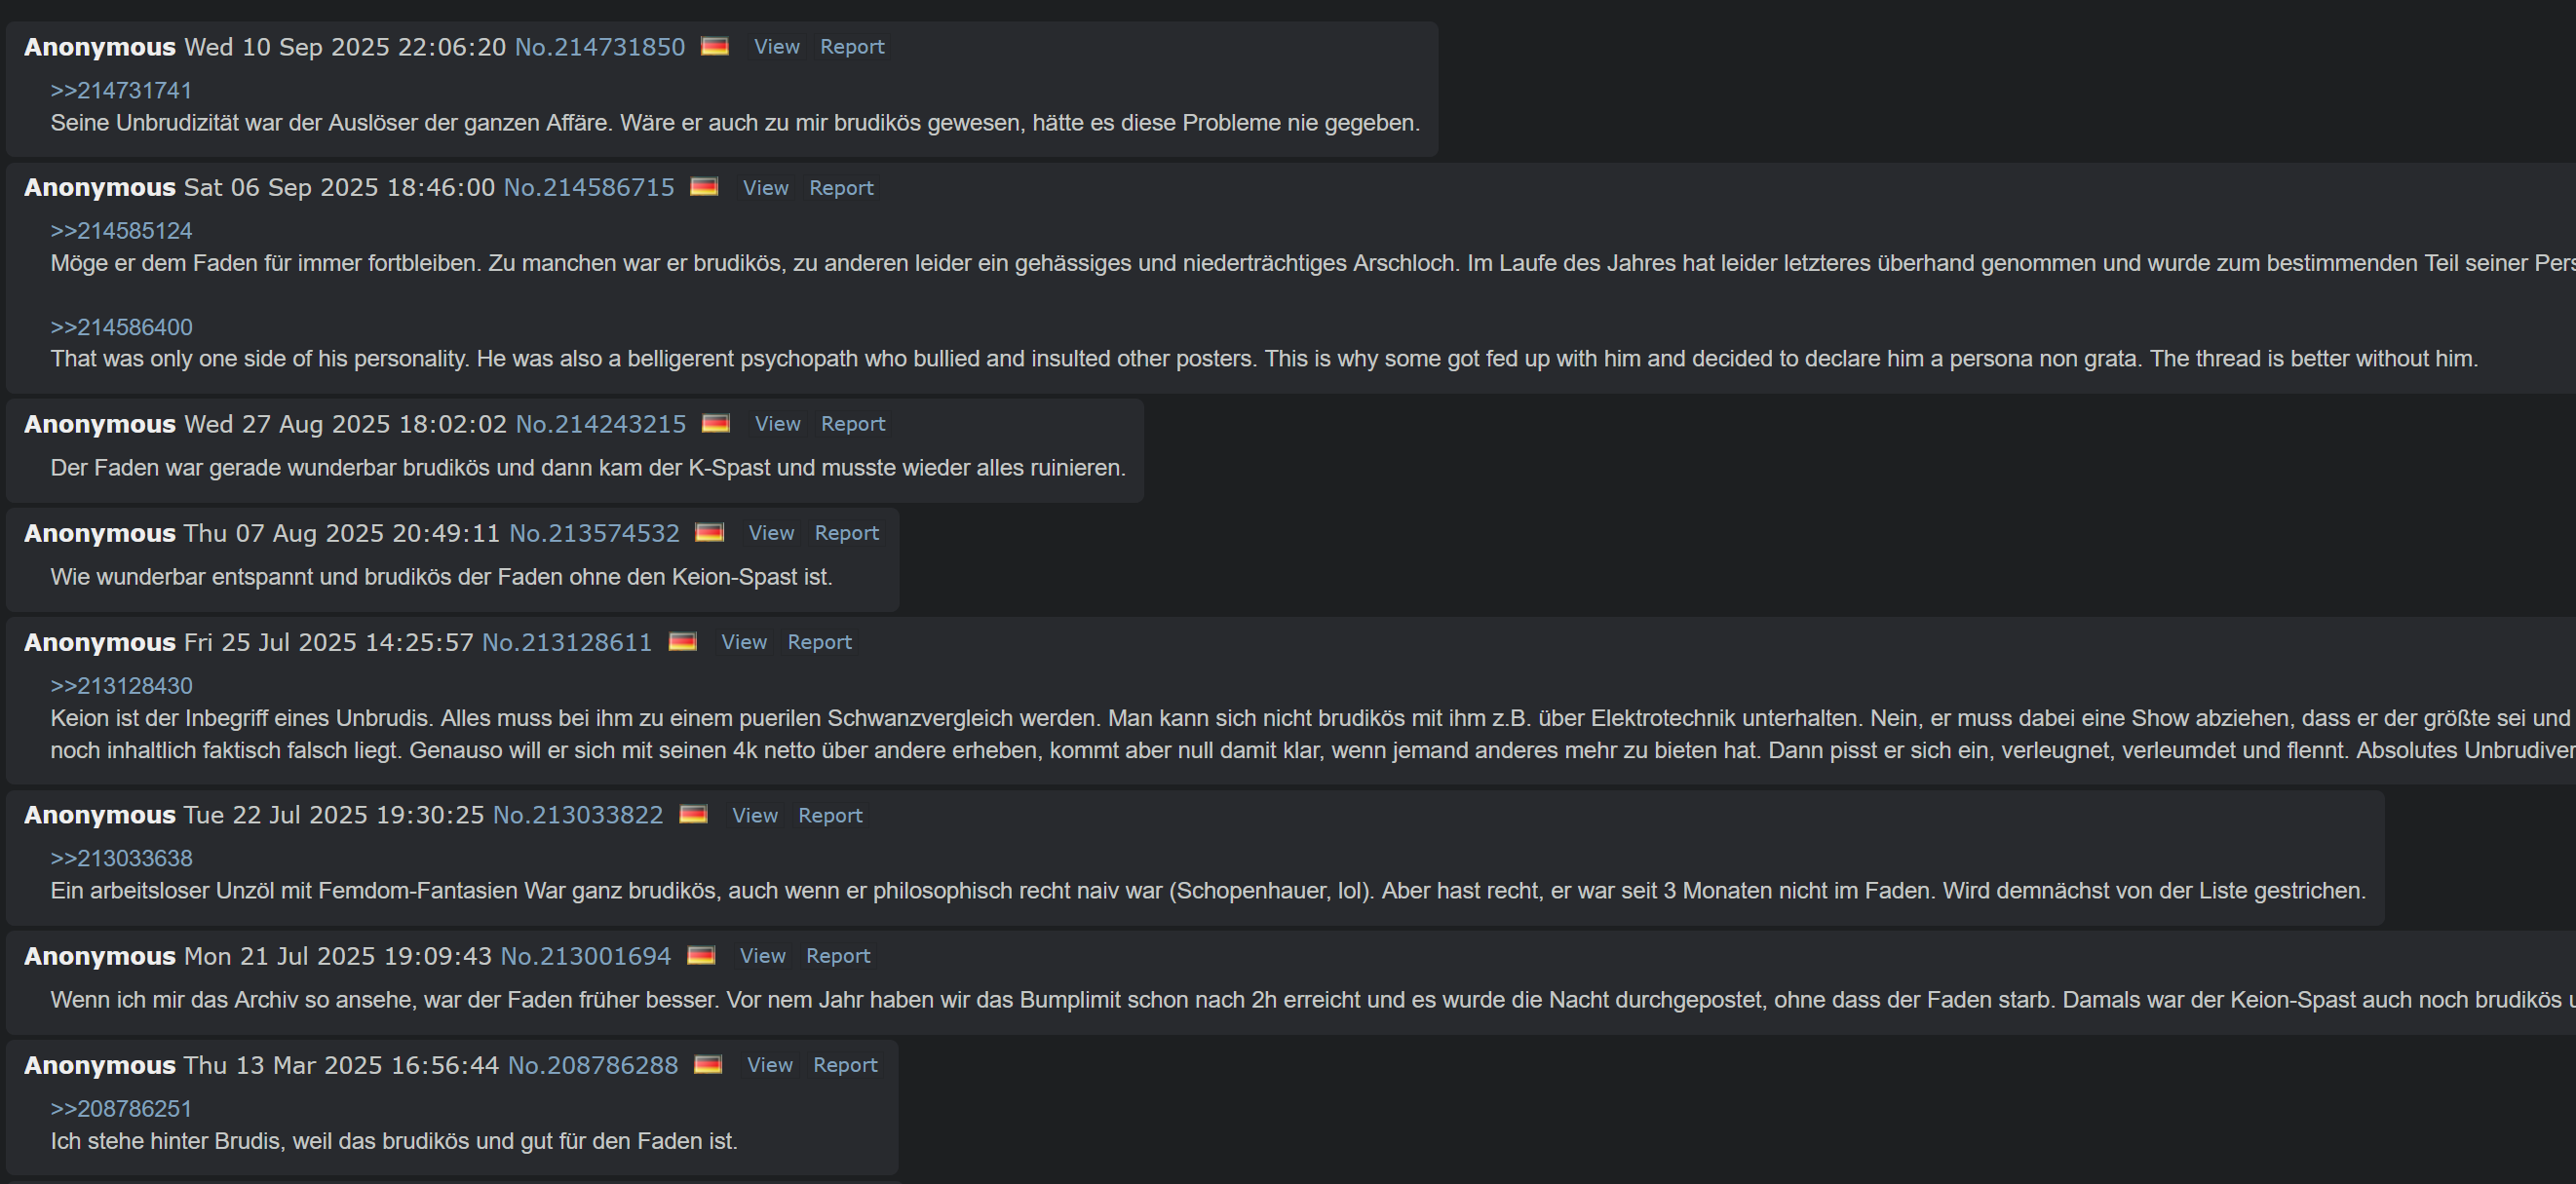
Task: Click the flag icon on post No.213001694
Action: click(x=701, y=955)
